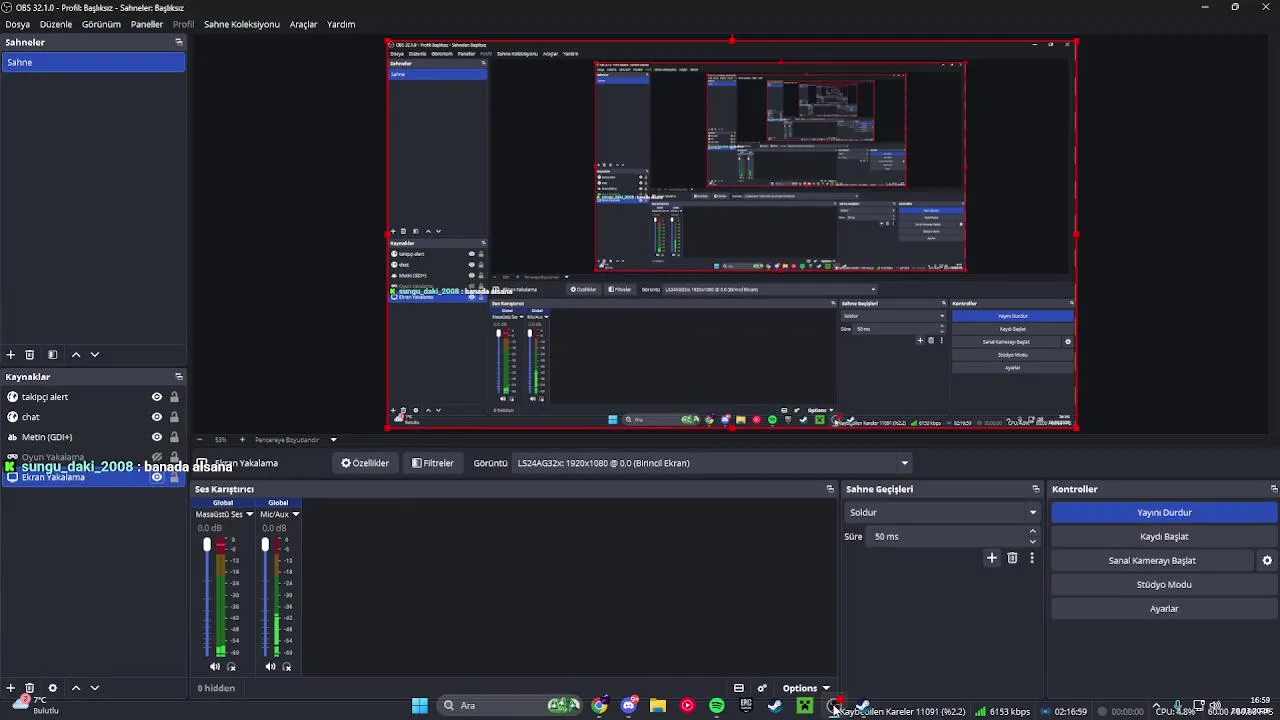The width and height of the screenshot is (1280, 720).
Task: Zoom in the preview with plus icon
Action: [241, 439]
